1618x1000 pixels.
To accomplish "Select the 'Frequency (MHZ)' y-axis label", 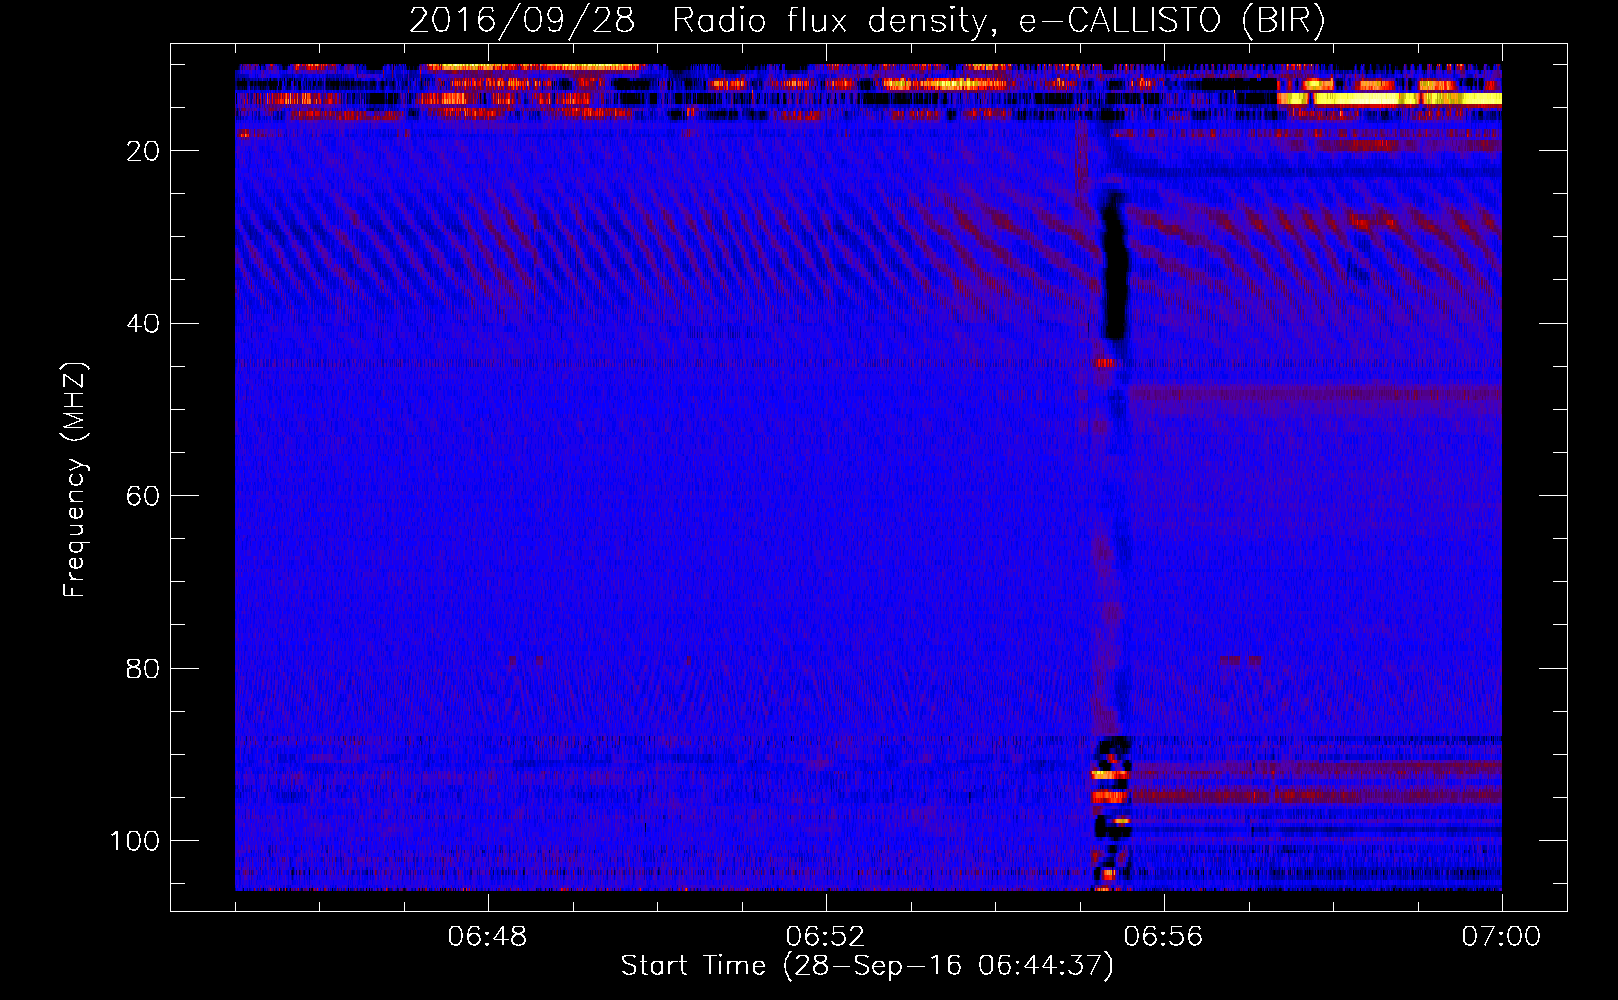I will pyautogui.click(x=75, y=480).
